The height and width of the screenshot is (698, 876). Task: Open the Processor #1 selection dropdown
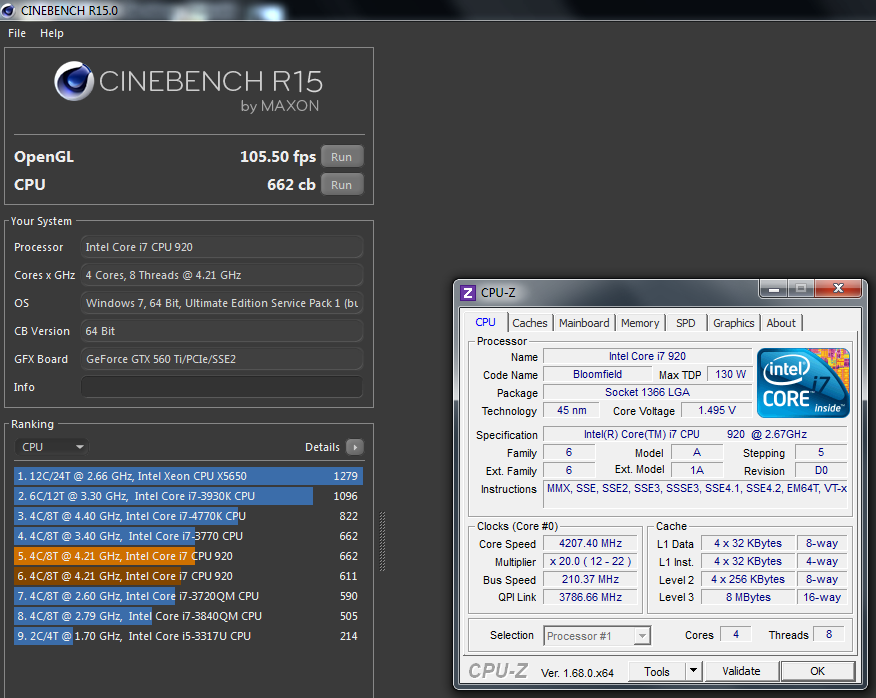pos(597,635)
